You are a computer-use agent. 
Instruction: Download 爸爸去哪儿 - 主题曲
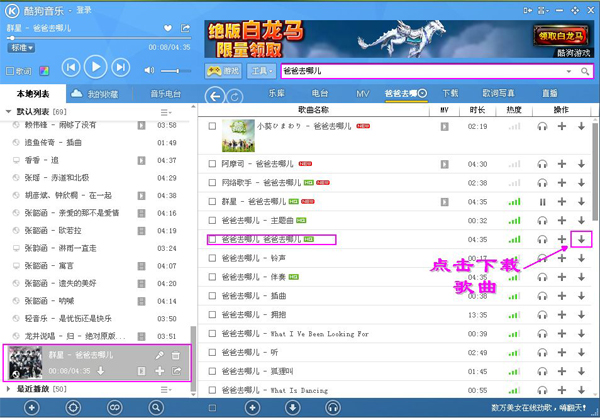click(581, 220)
